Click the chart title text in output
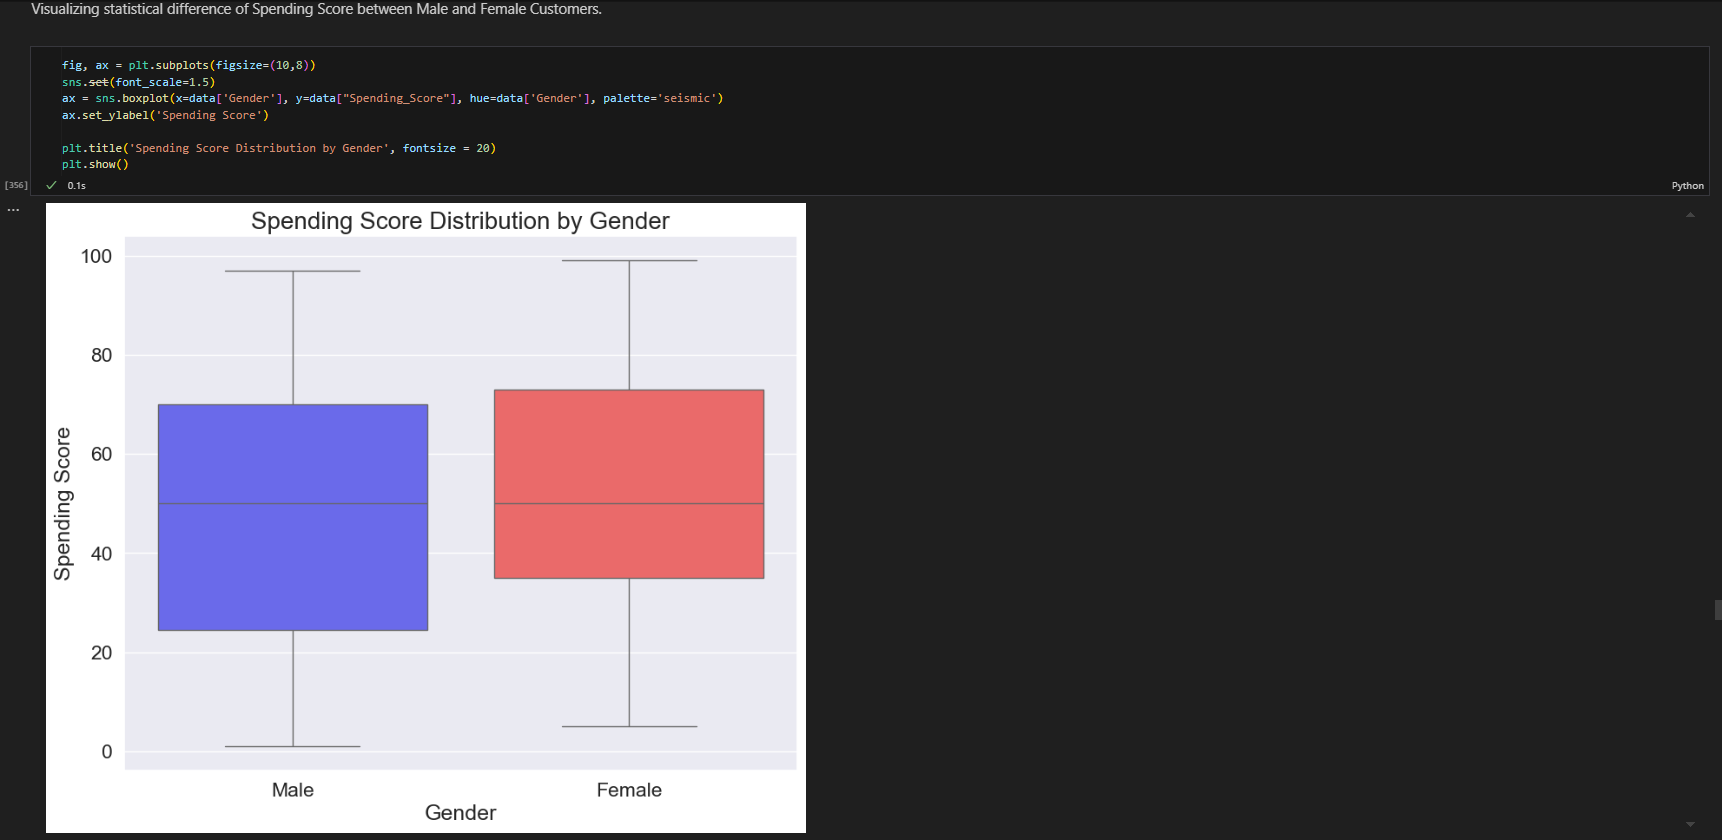 click(x=460, y=221)
